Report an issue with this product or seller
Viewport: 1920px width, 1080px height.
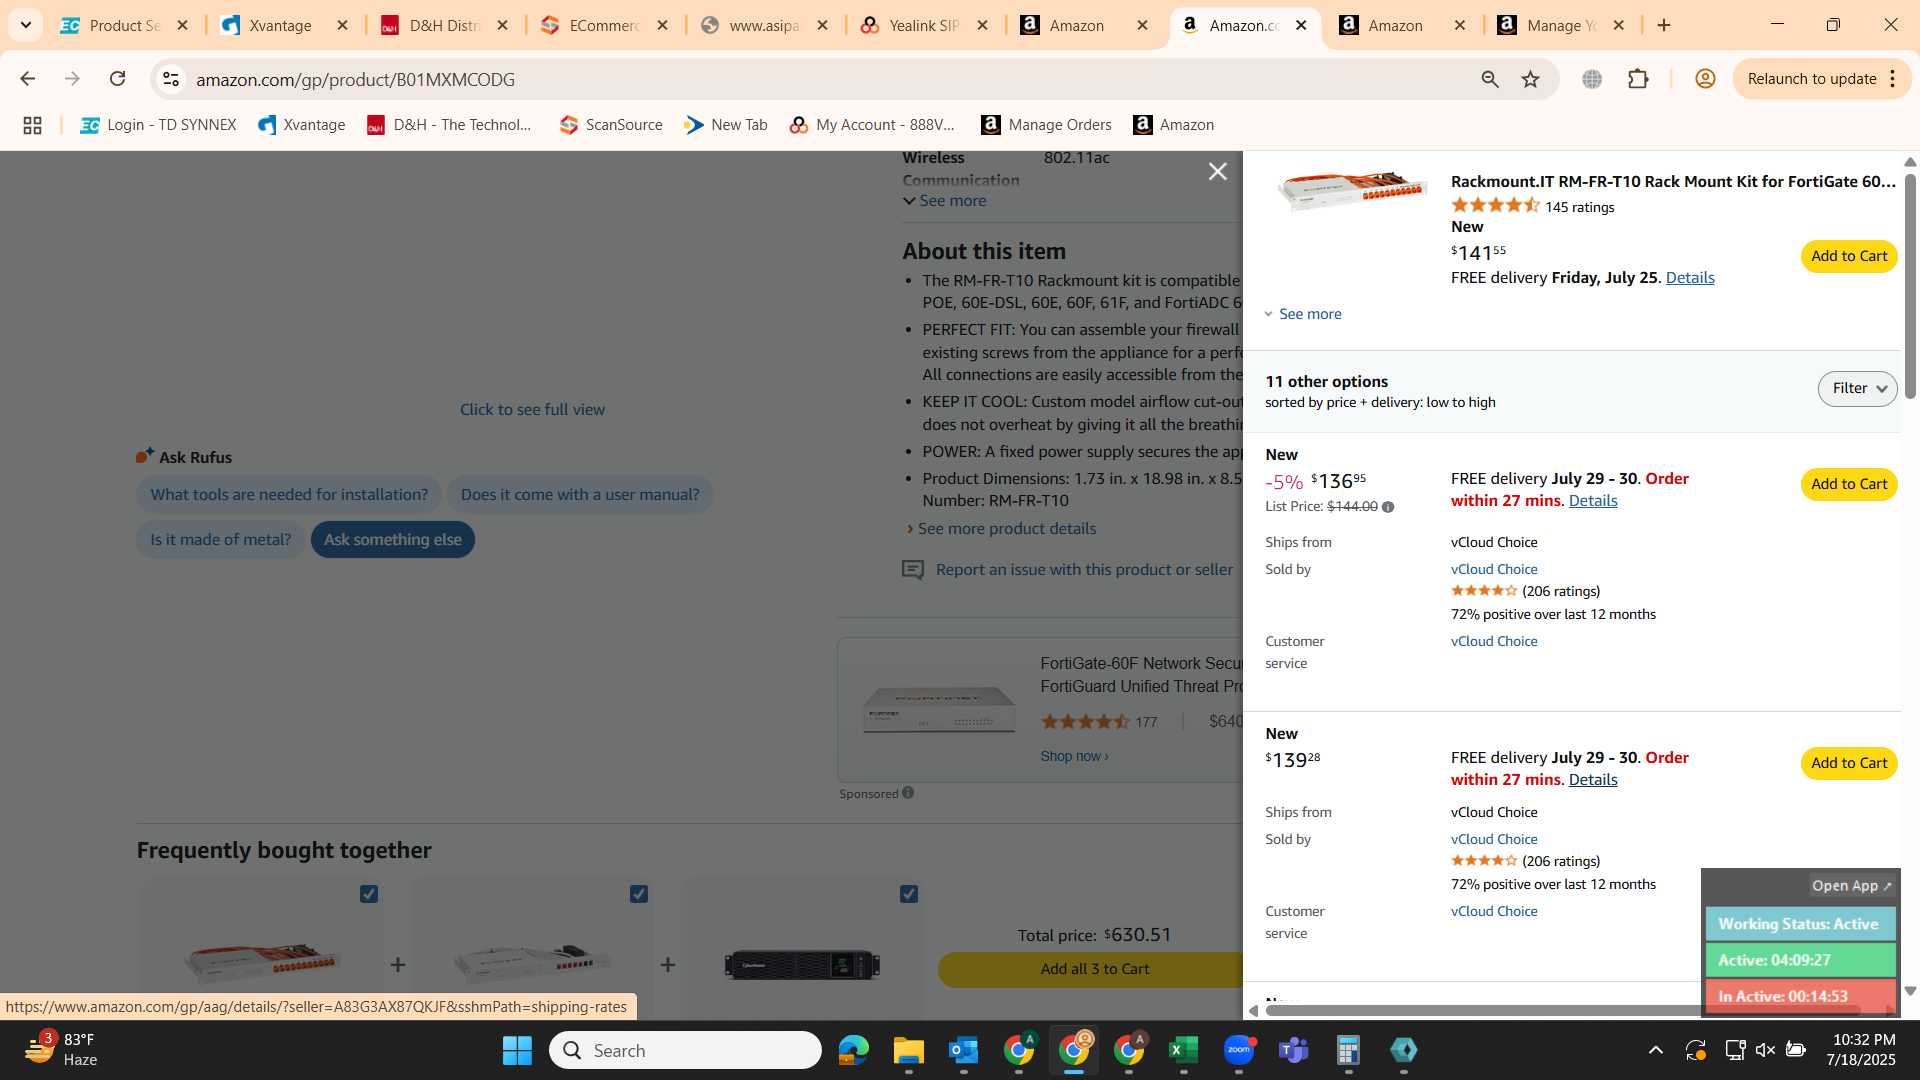(x=1084, y=570)
